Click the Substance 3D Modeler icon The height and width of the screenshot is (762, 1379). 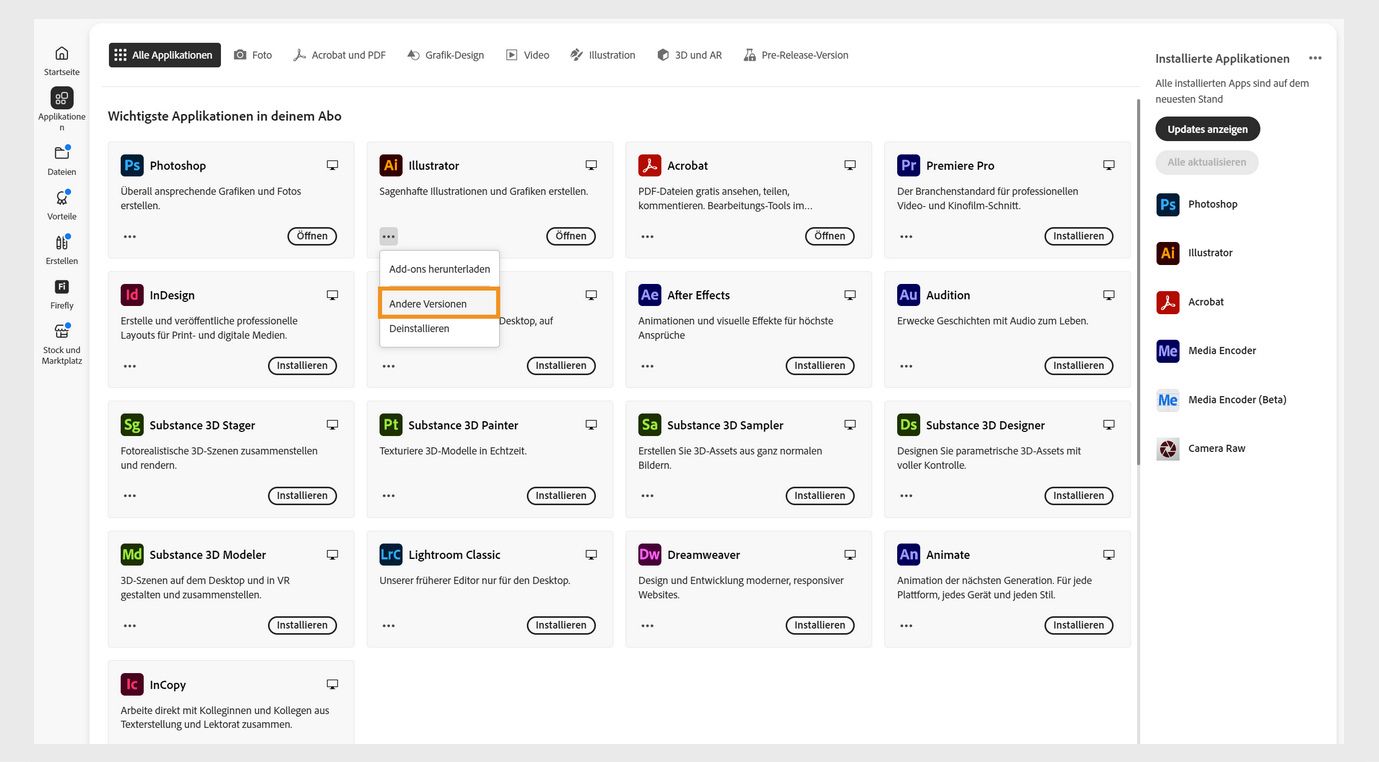coord(132,554)
